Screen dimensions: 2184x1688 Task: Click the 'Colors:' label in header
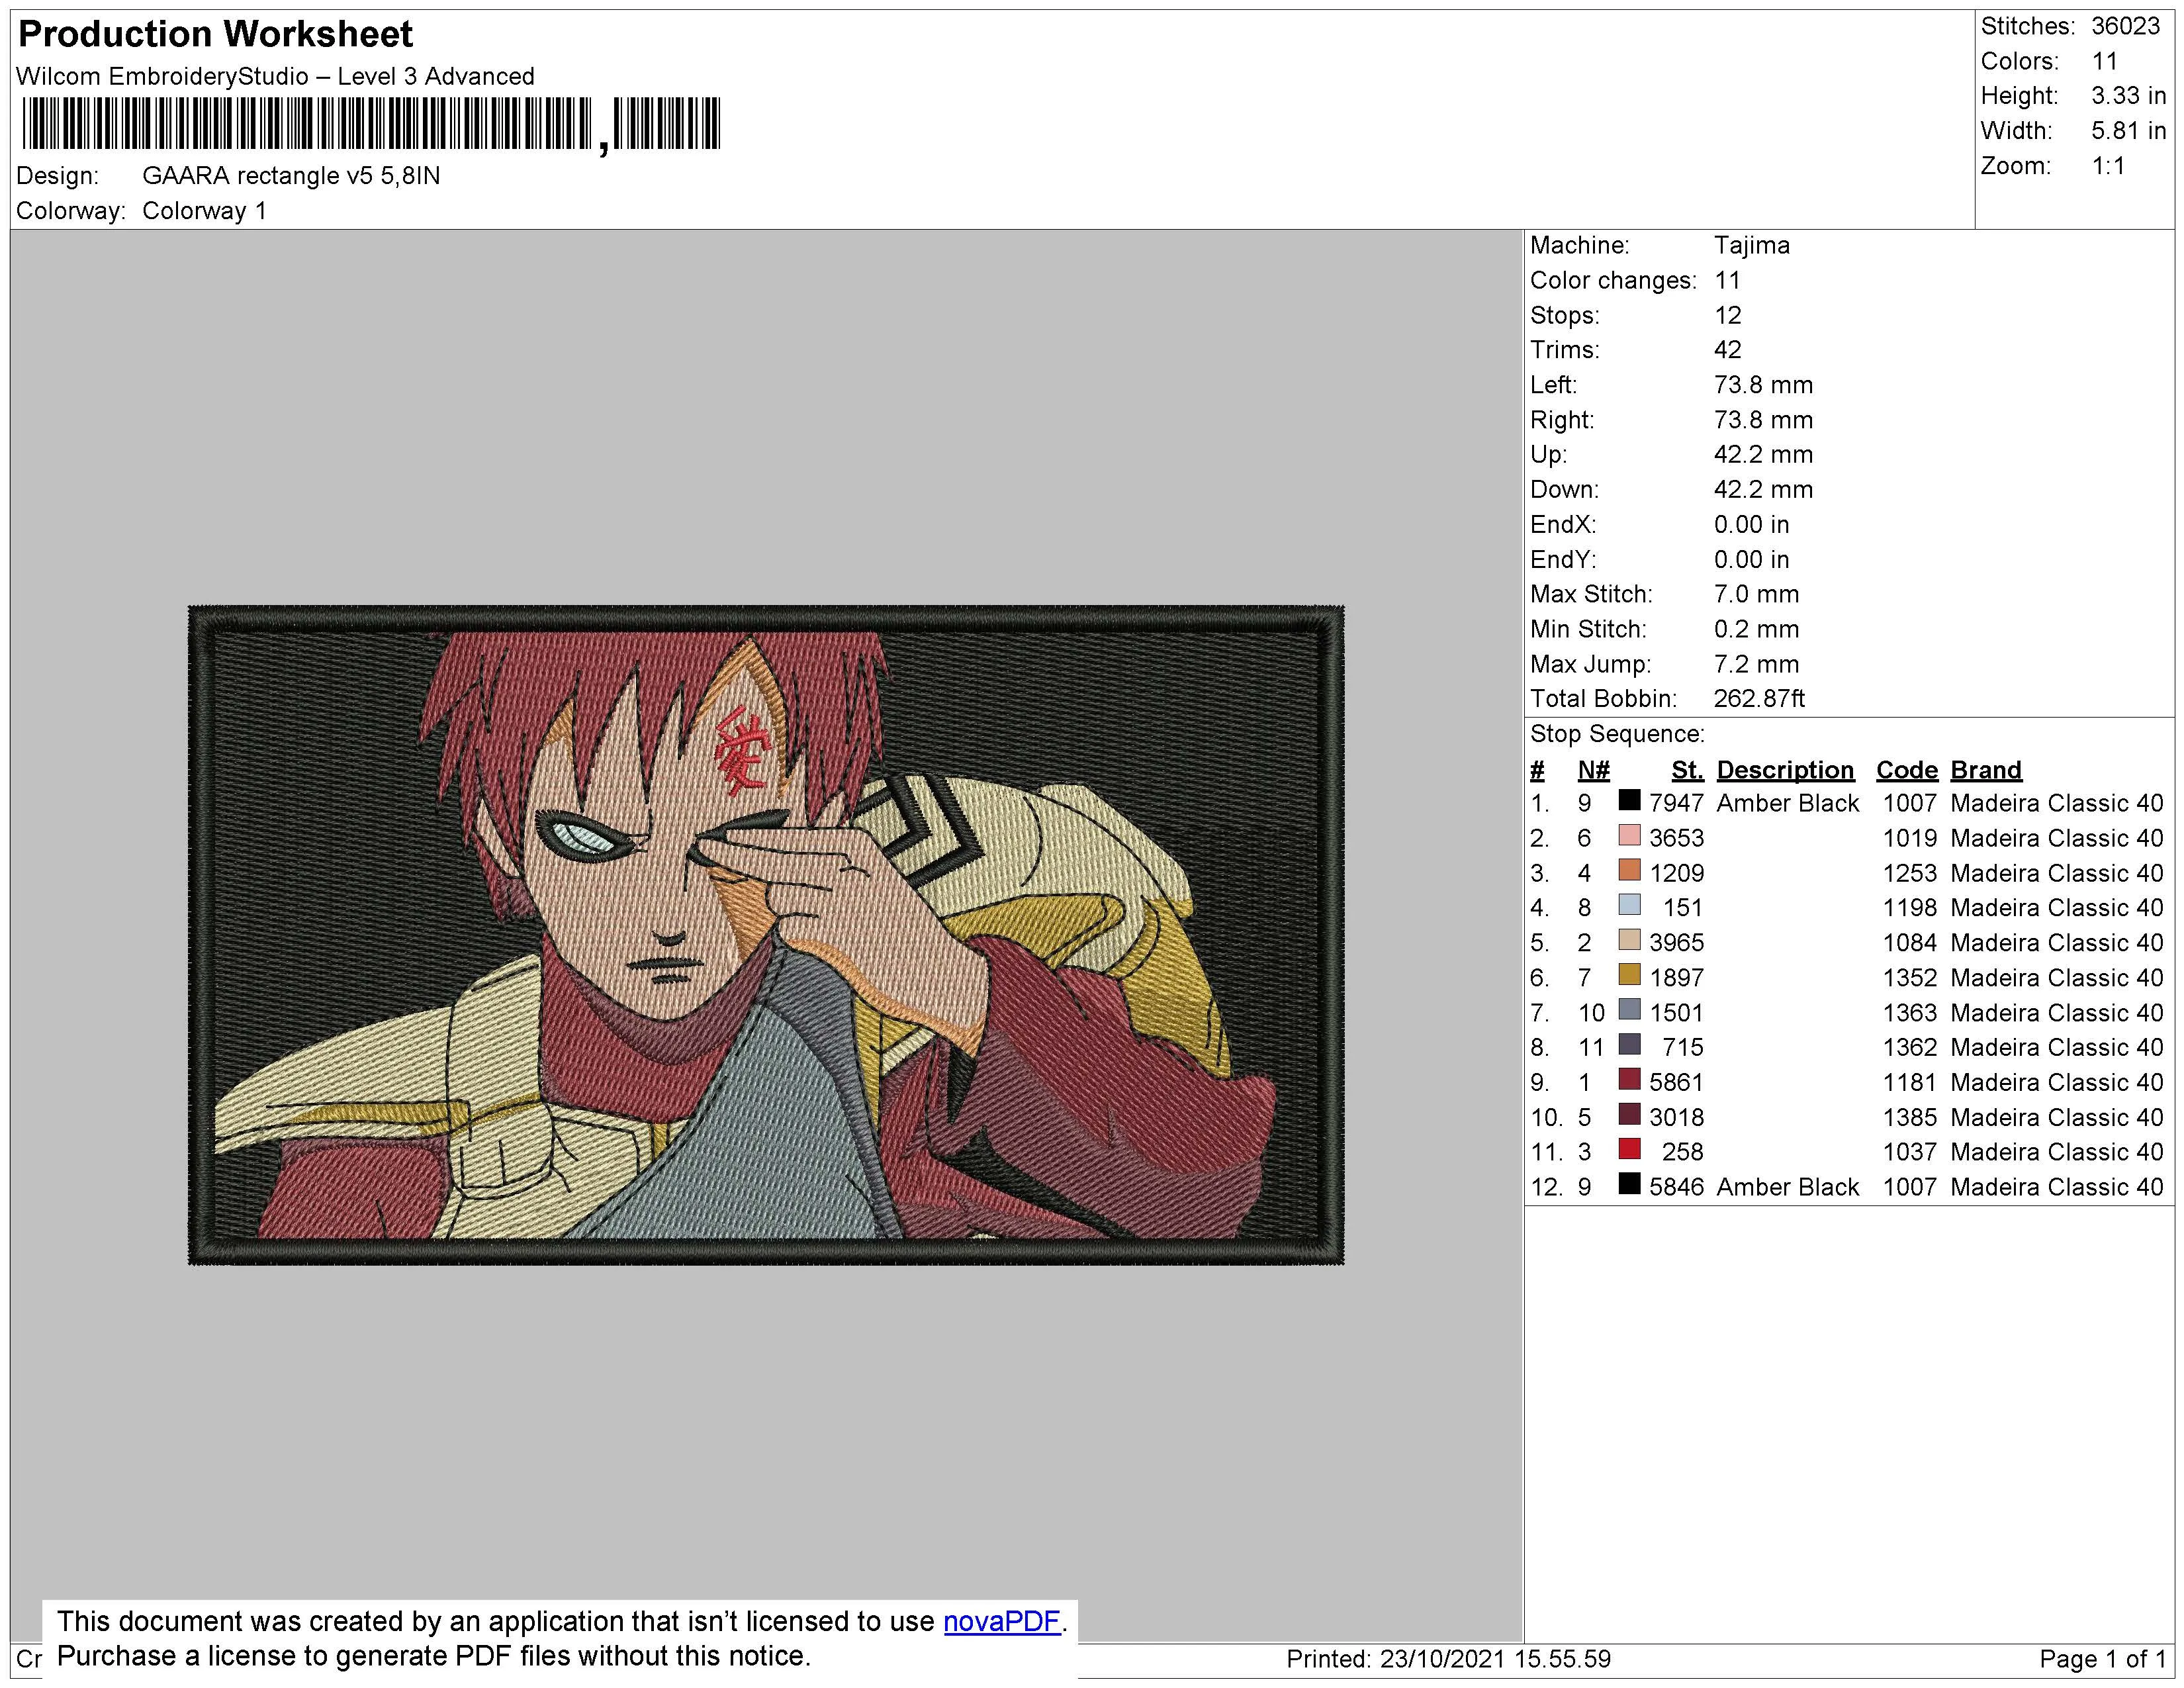(x=2019, y=61)
